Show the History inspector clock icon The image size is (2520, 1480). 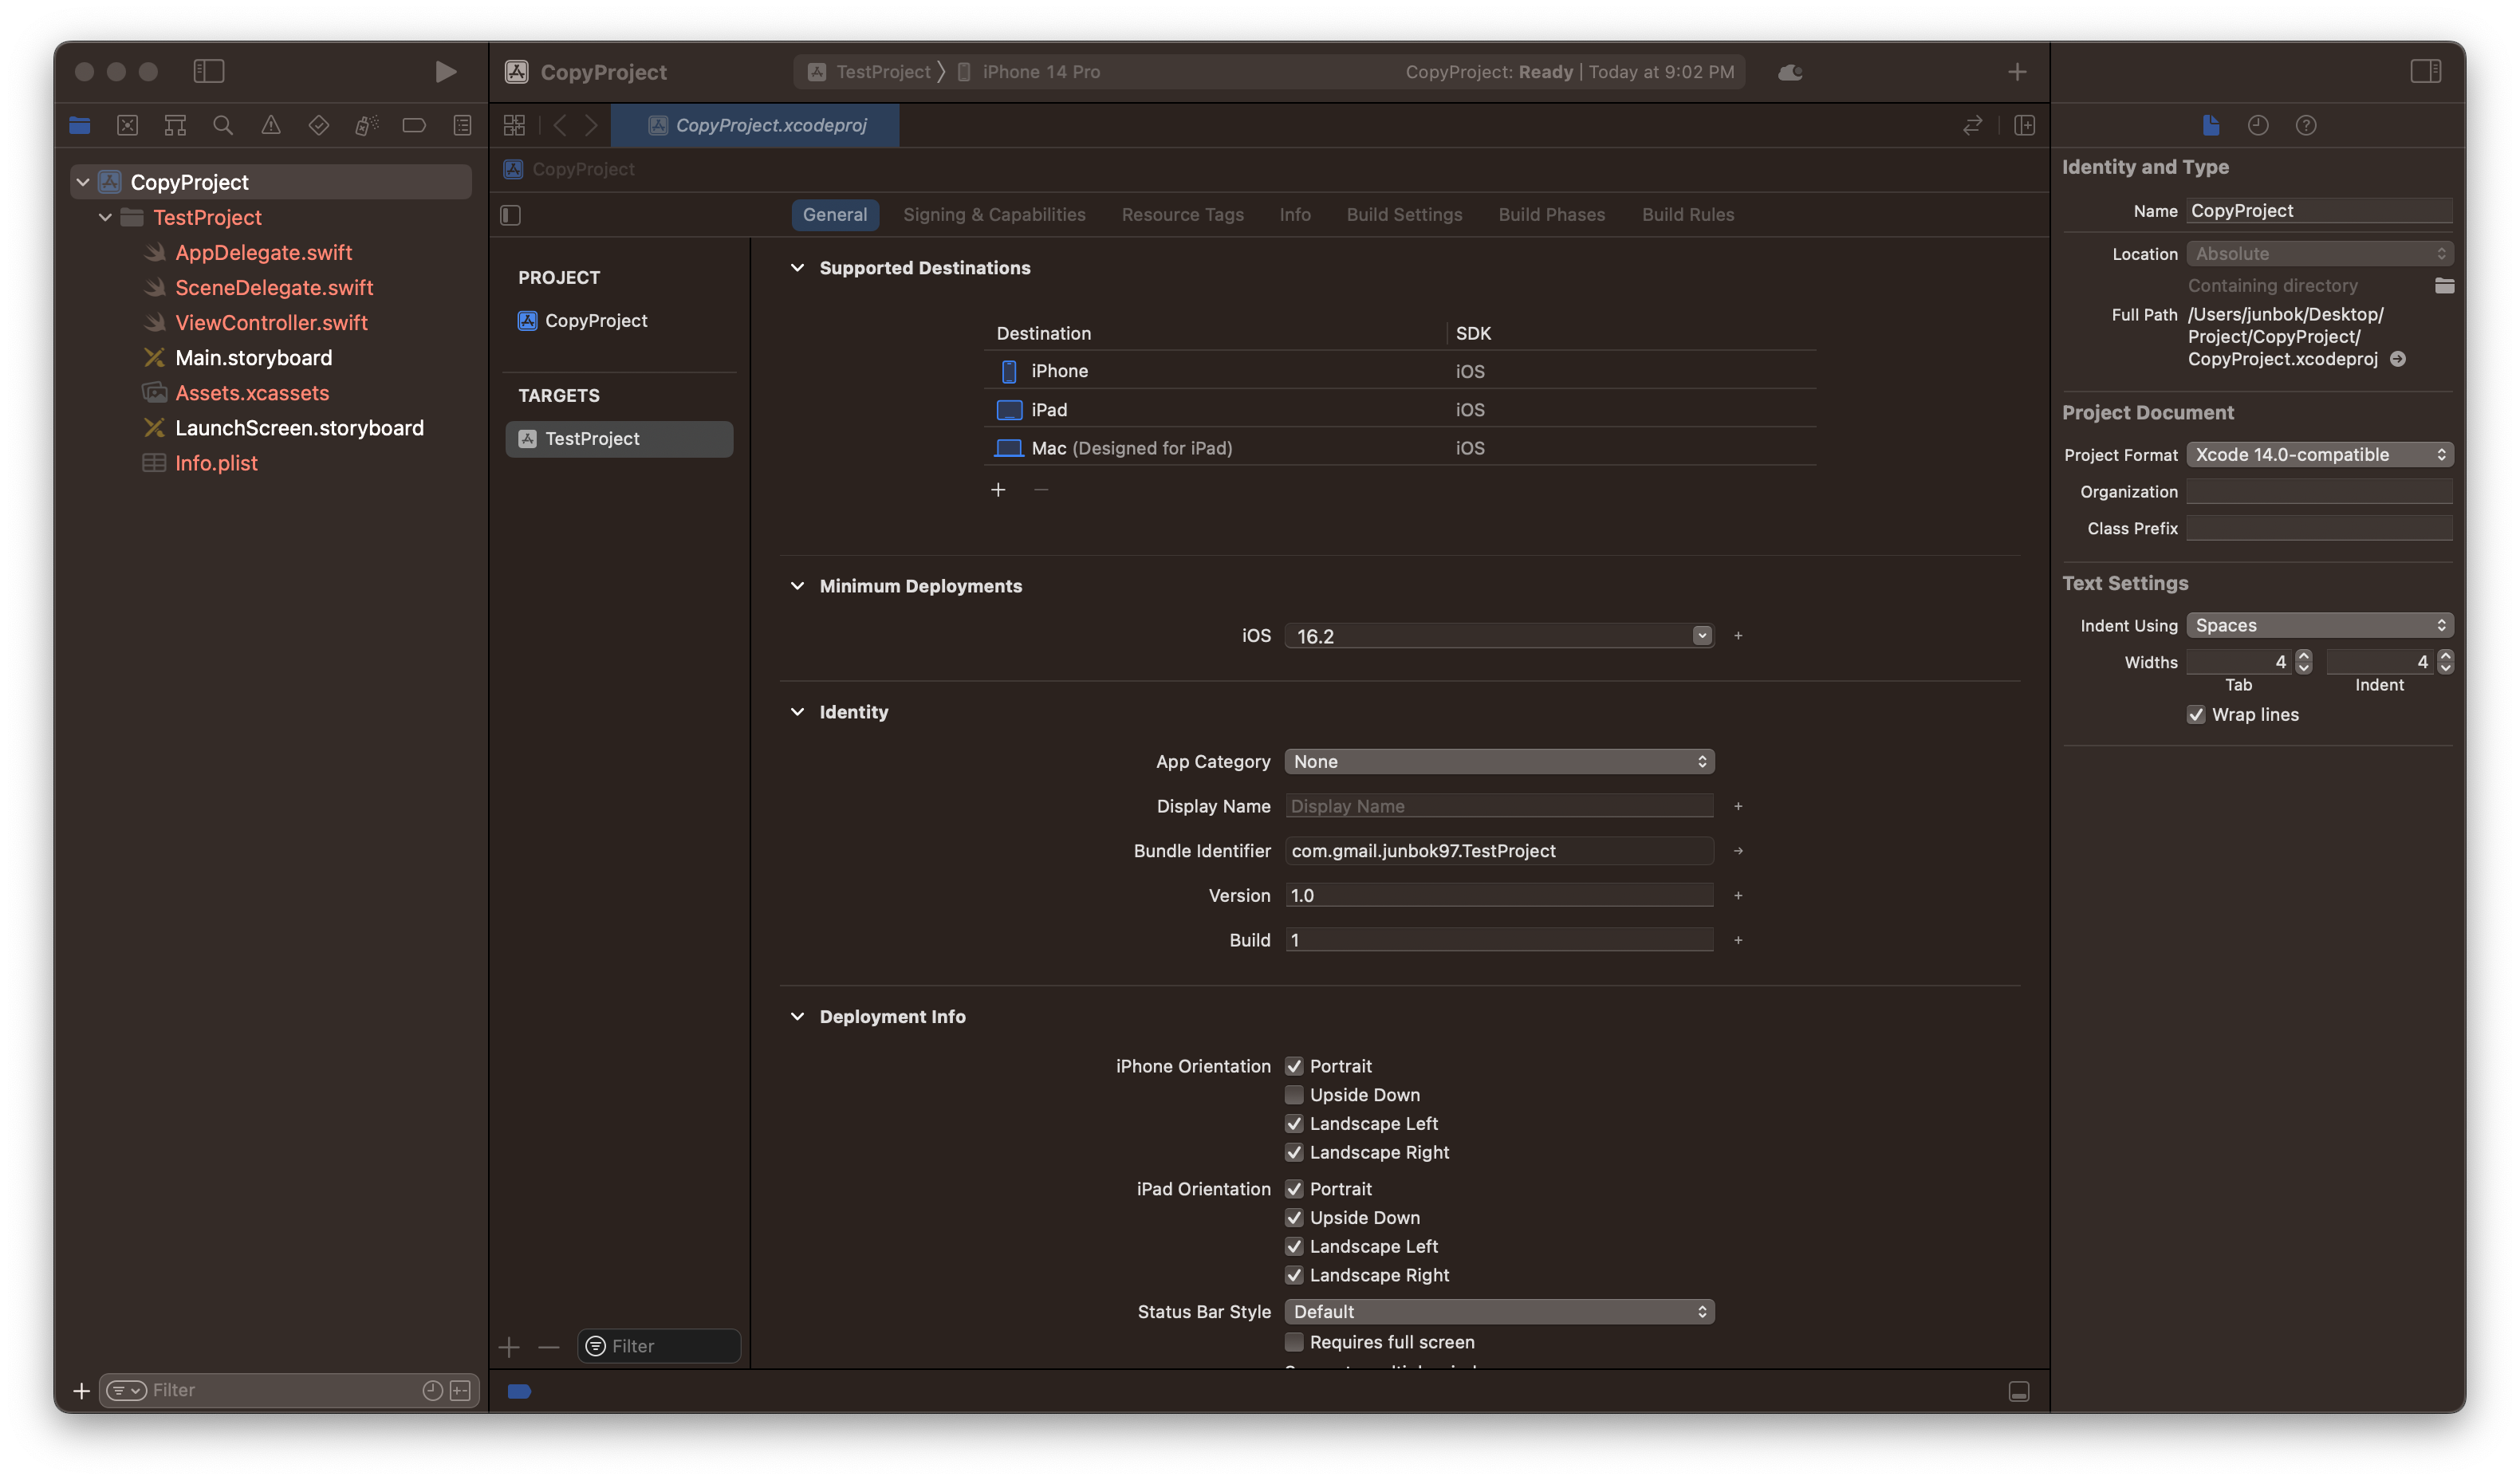[2258, 125]
